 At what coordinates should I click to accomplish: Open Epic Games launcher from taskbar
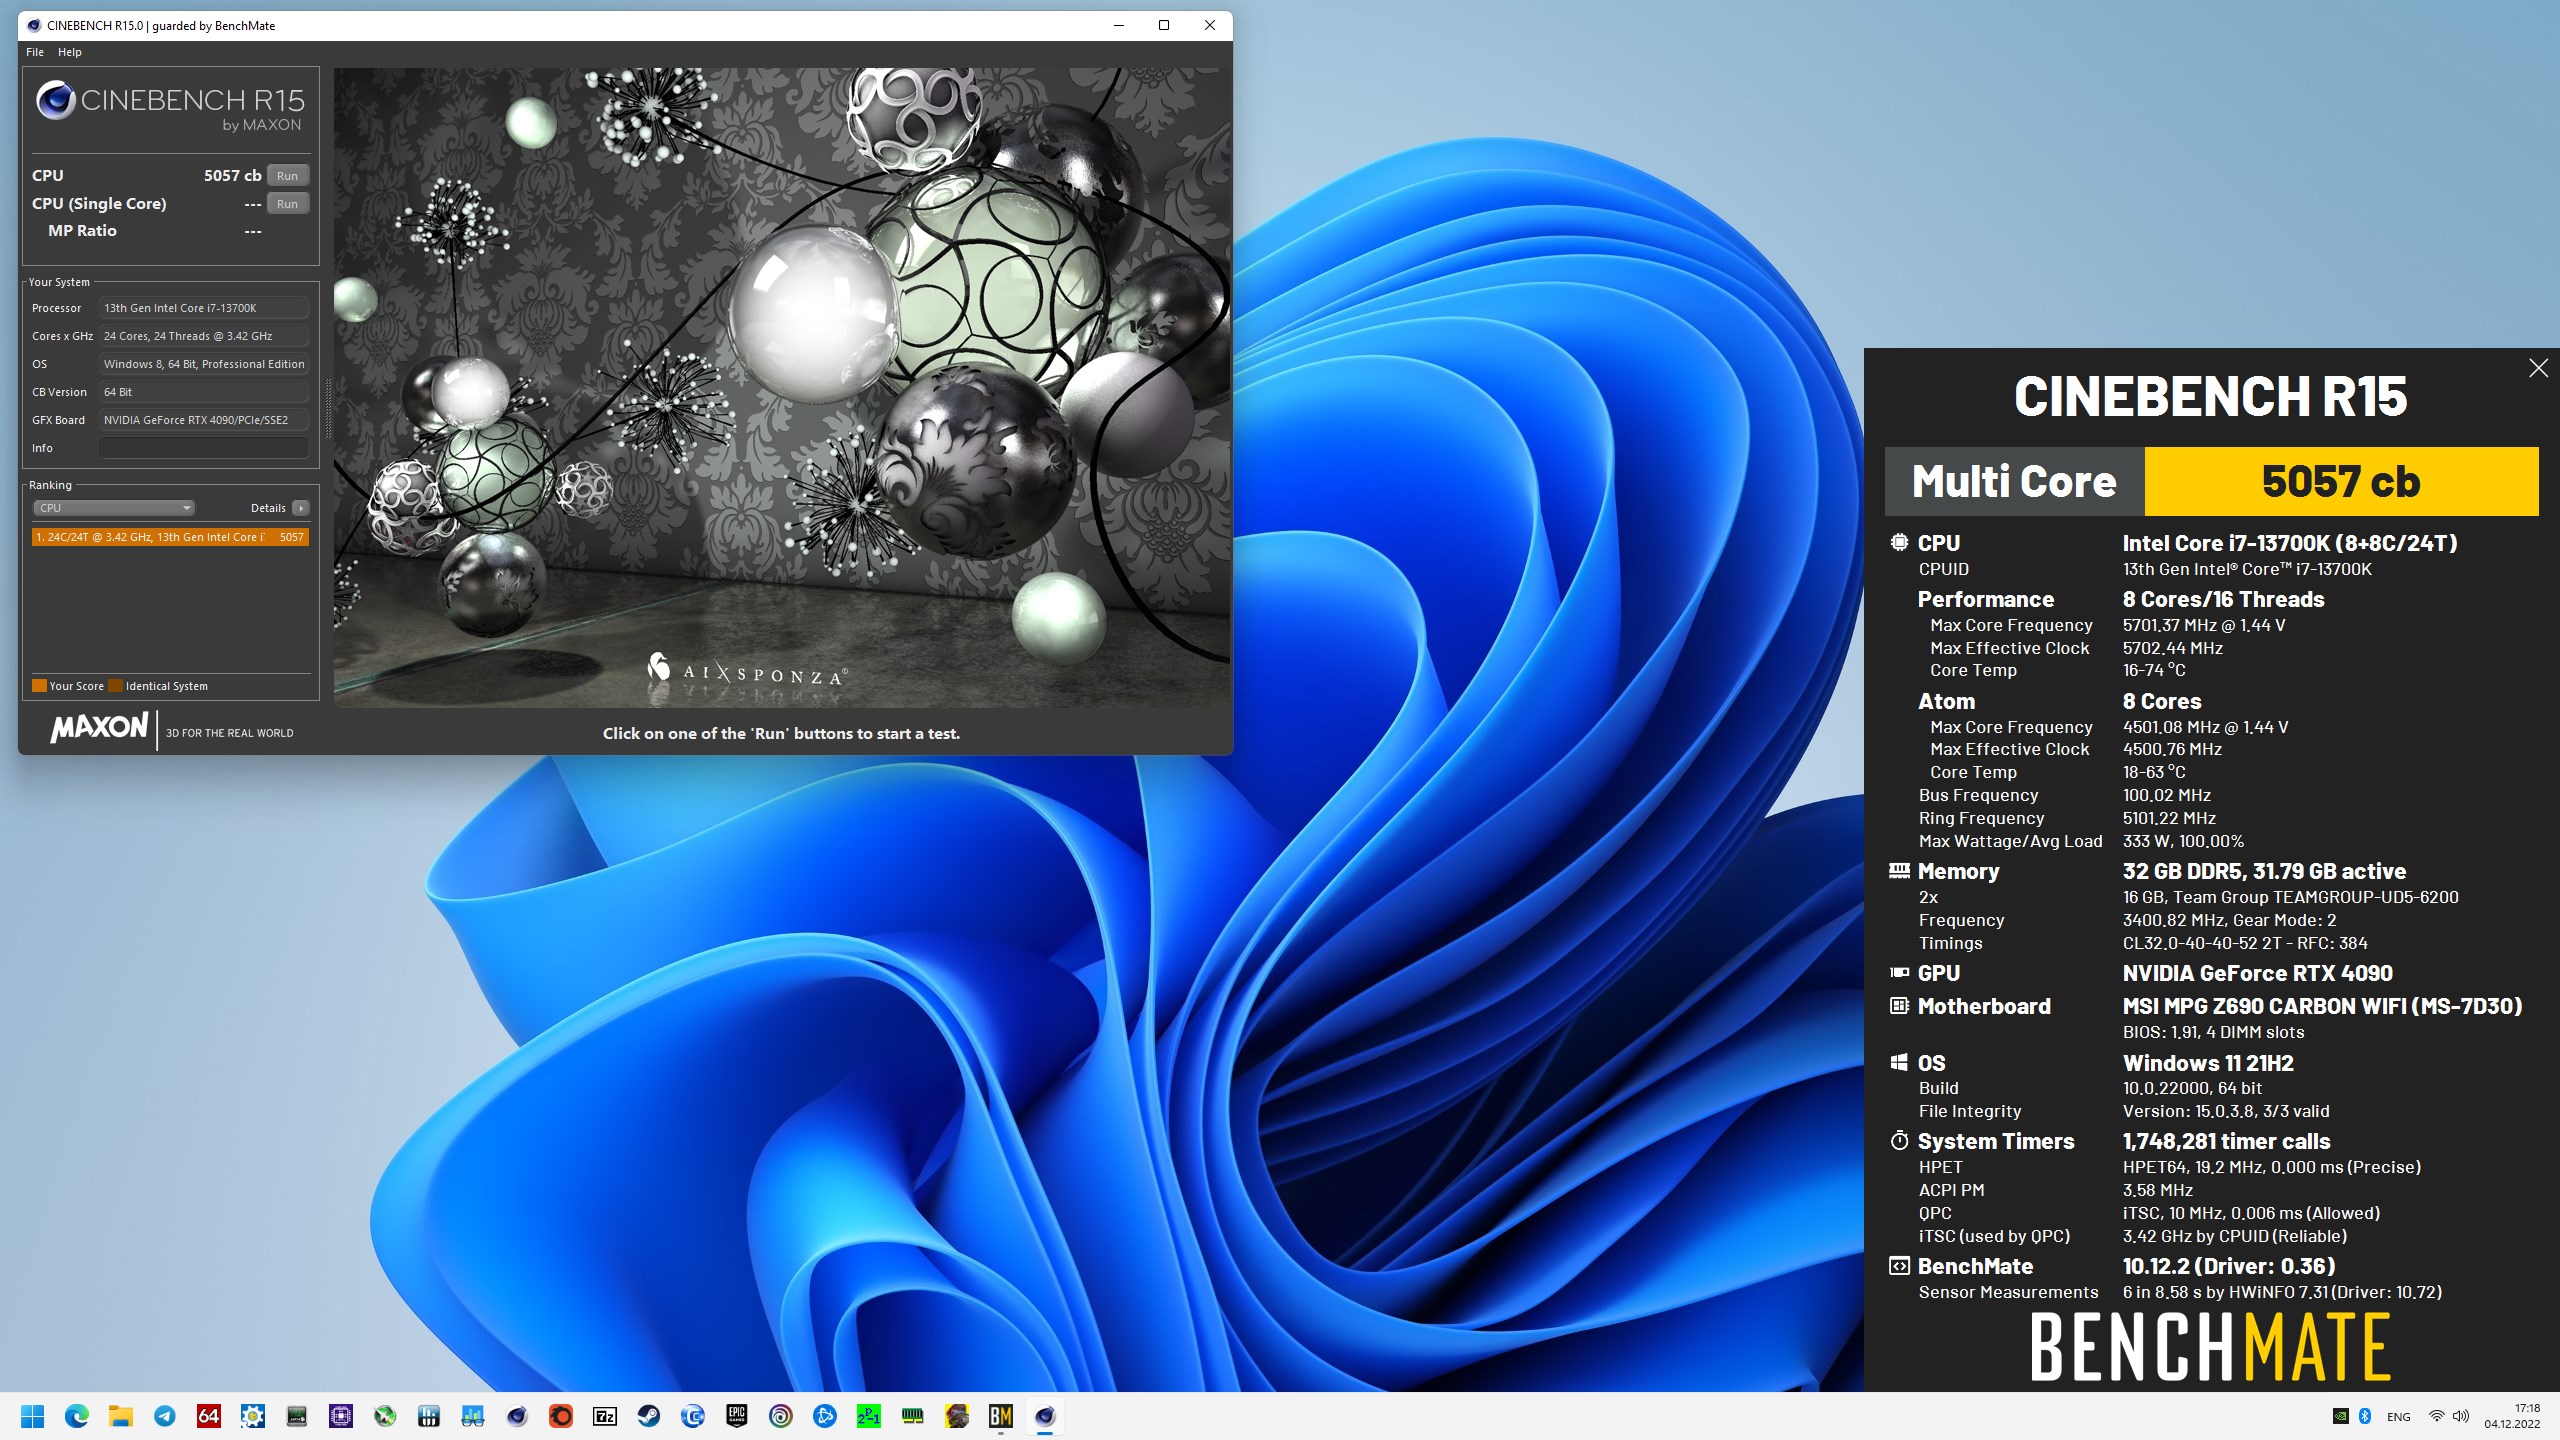pyautogui.click(x=737, y=1416)
